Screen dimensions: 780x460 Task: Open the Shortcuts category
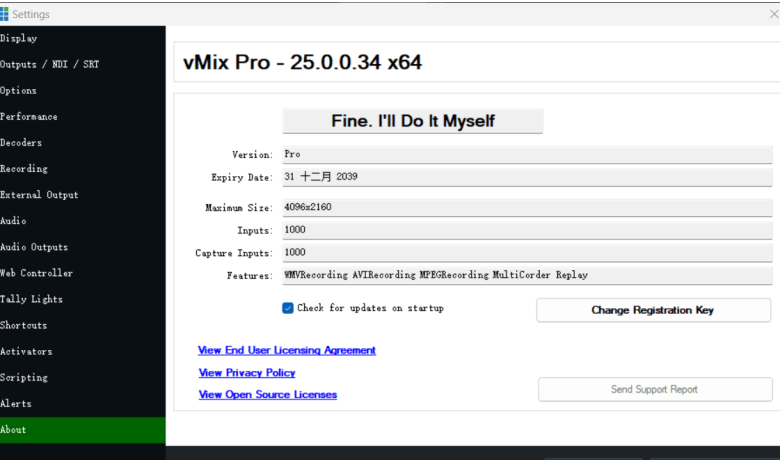[83, 325]
